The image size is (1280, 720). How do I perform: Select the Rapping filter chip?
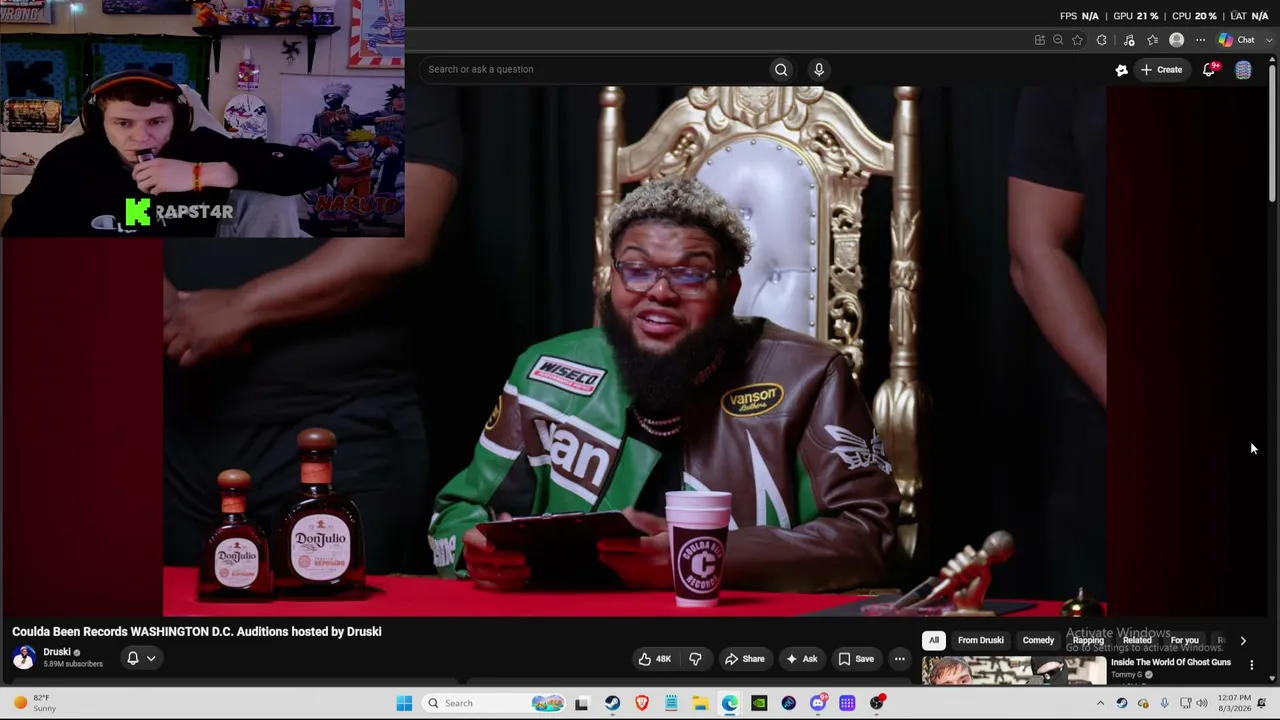pyautogui.click(x=1088, y=641)
